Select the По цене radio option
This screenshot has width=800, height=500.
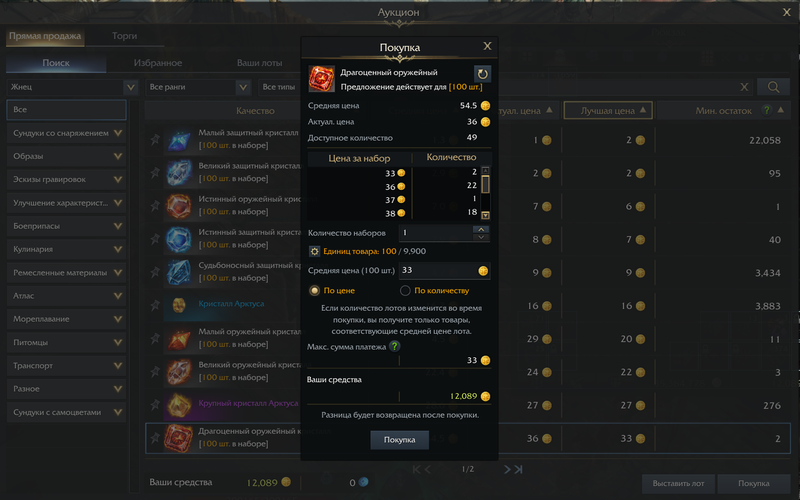314,290
